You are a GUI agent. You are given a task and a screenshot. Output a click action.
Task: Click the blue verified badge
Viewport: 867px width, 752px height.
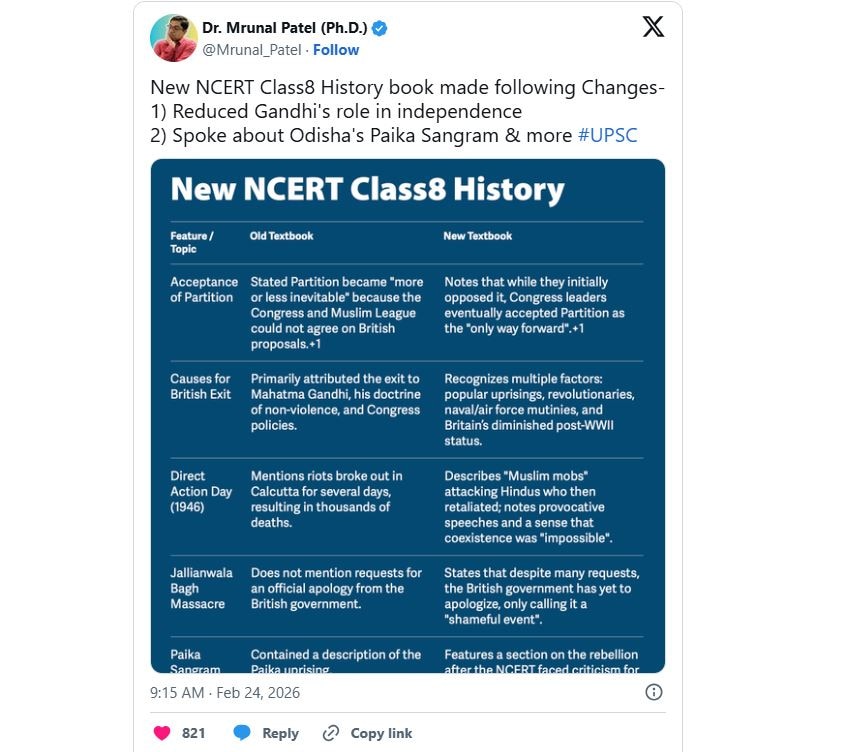(x=380, y=28)
